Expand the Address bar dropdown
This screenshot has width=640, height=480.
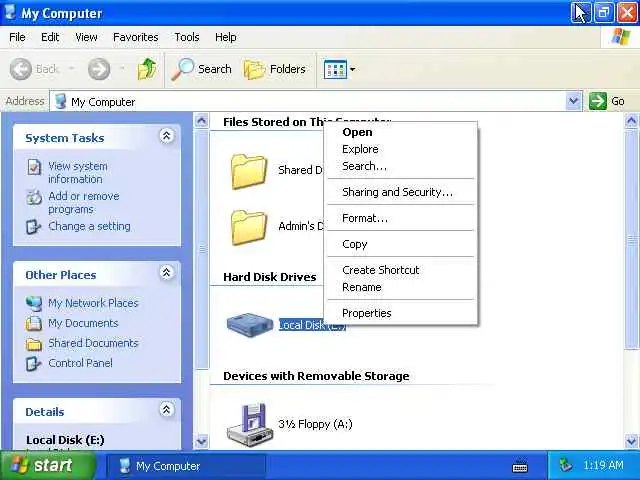click(x=573, y=101)
